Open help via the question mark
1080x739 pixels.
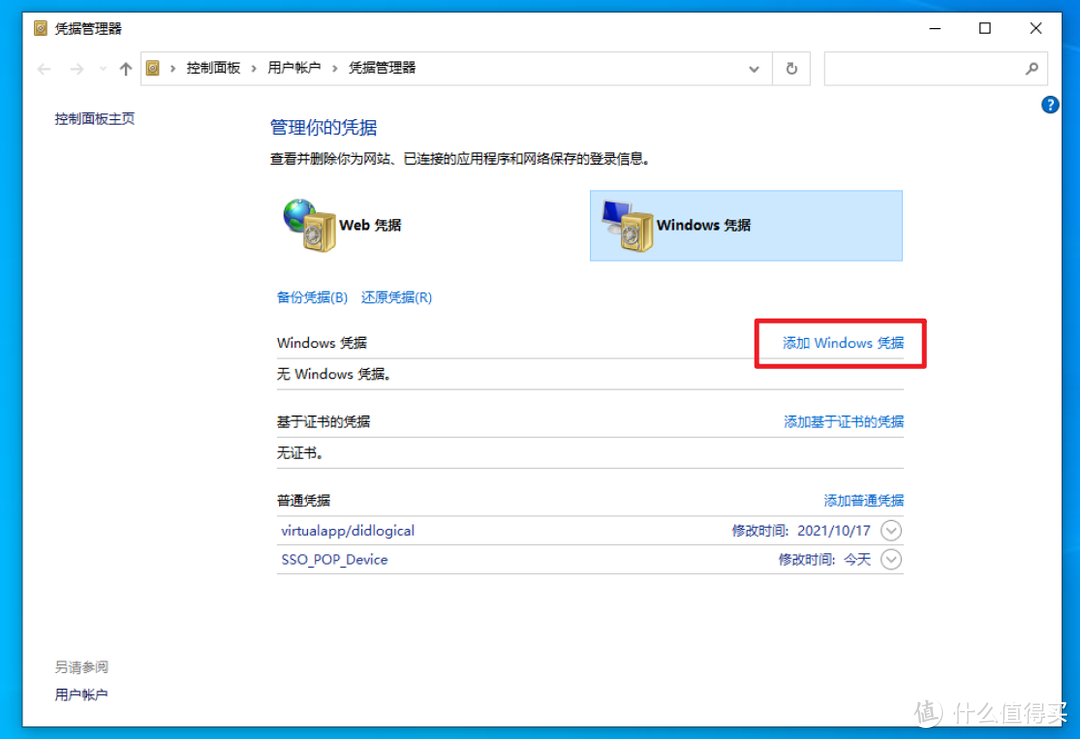click(1050, 105)
